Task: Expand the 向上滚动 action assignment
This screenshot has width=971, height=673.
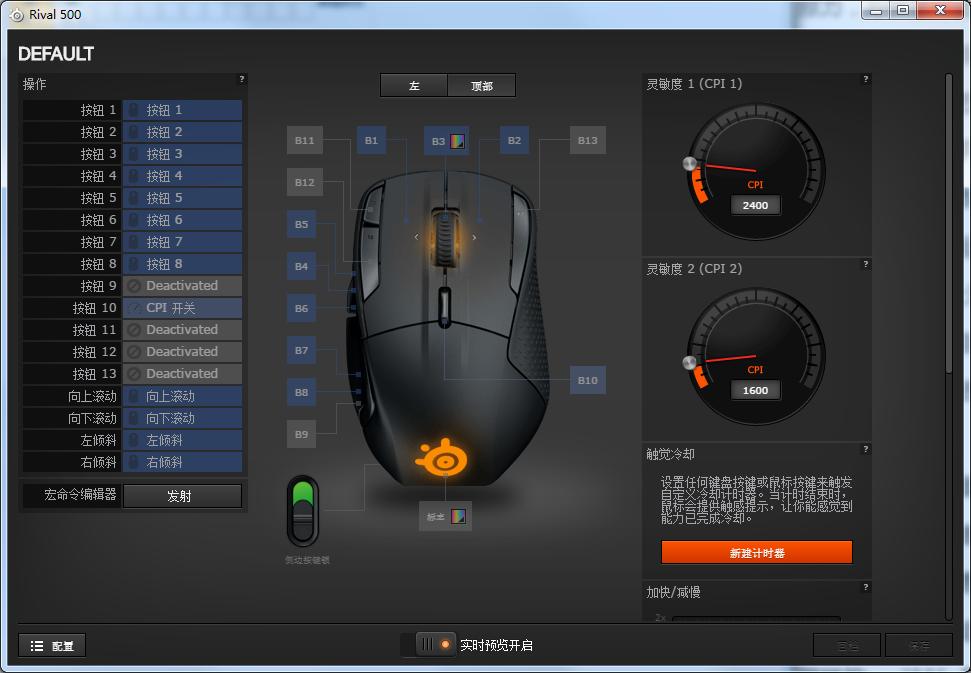Action: pyautogui.click(x=182, y=396)
